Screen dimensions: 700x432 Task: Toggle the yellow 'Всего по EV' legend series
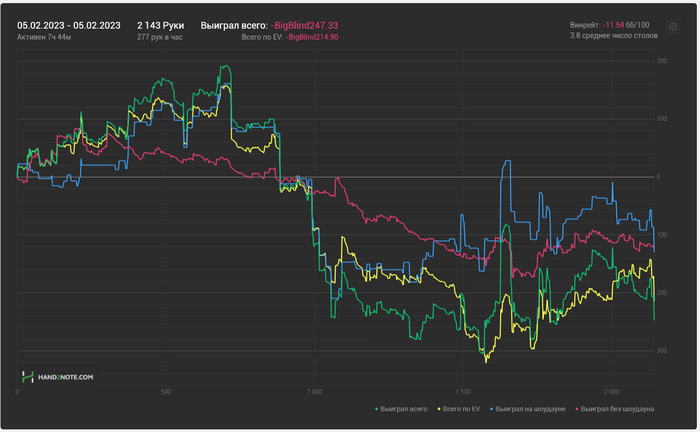[458, 409]
